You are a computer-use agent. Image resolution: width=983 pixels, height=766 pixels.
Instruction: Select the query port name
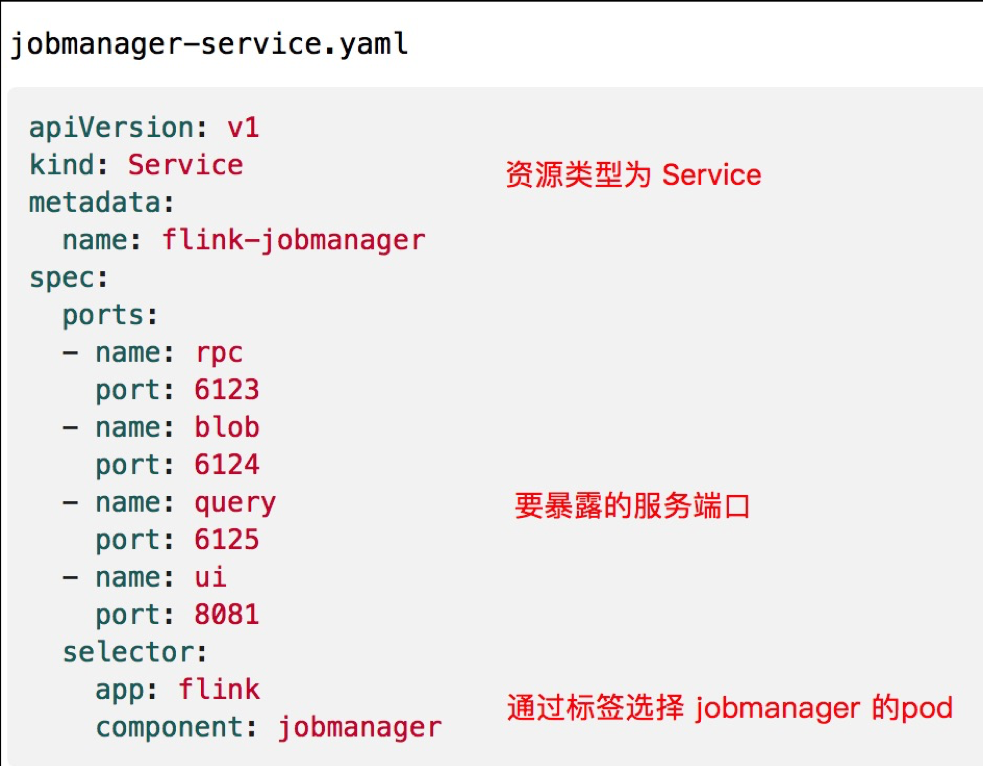(x=235, y=503)
